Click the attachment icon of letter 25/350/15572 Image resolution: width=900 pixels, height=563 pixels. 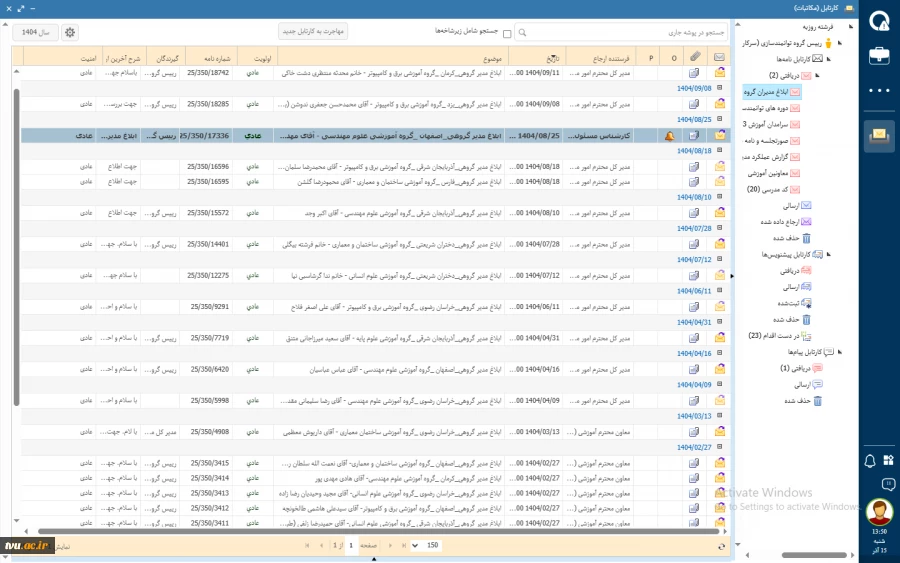point(694,213)
